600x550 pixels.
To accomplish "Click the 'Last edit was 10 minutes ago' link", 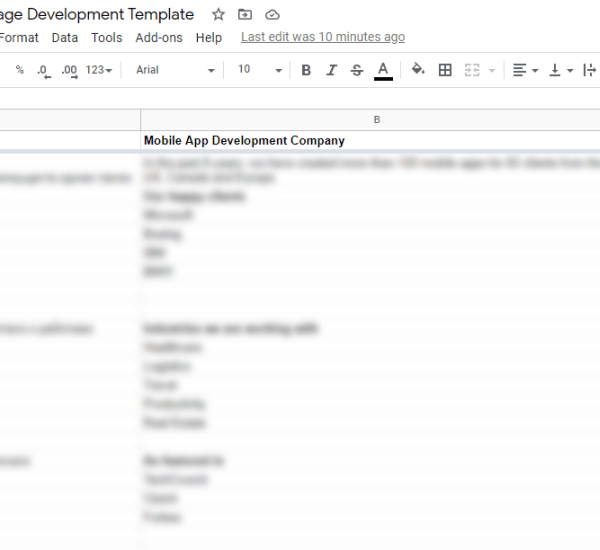I will (323, 37).
